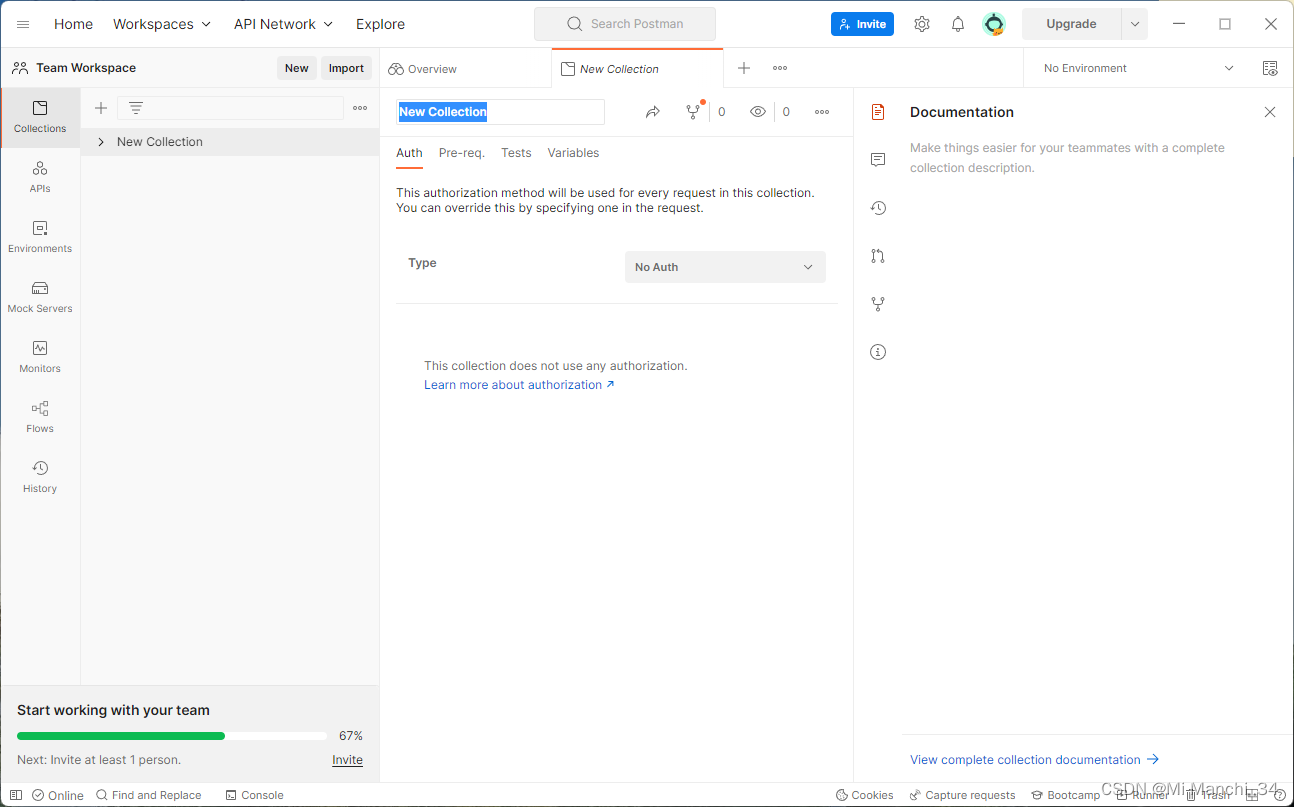
Task: Open the notifications bell
Action: pyautogui.click(x=958, y=24)
